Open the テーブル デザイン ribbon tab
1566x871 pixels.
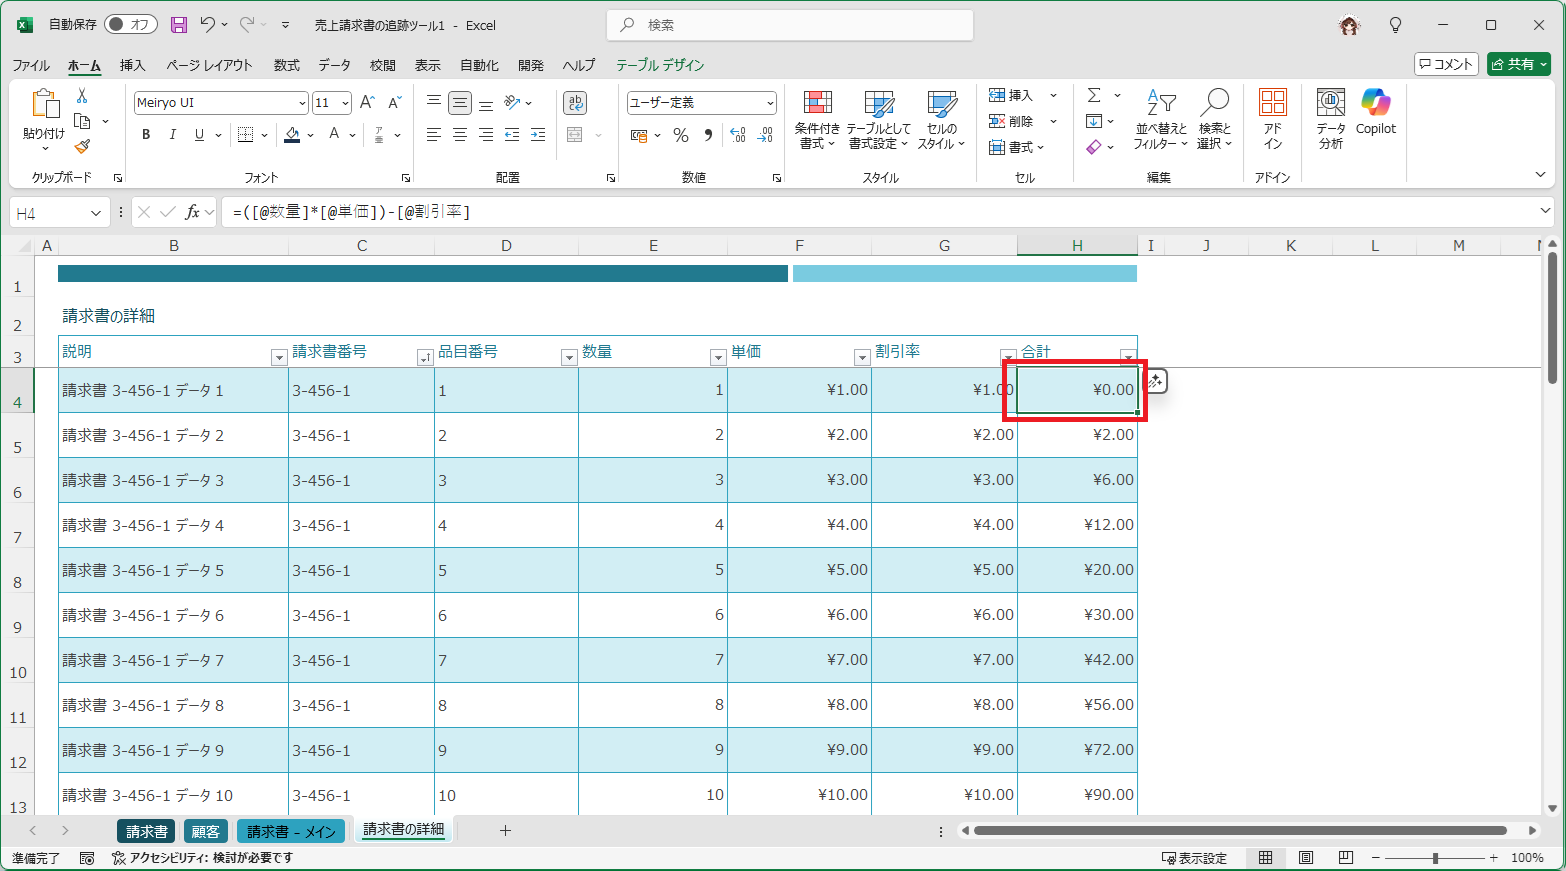tap(660, 65)
